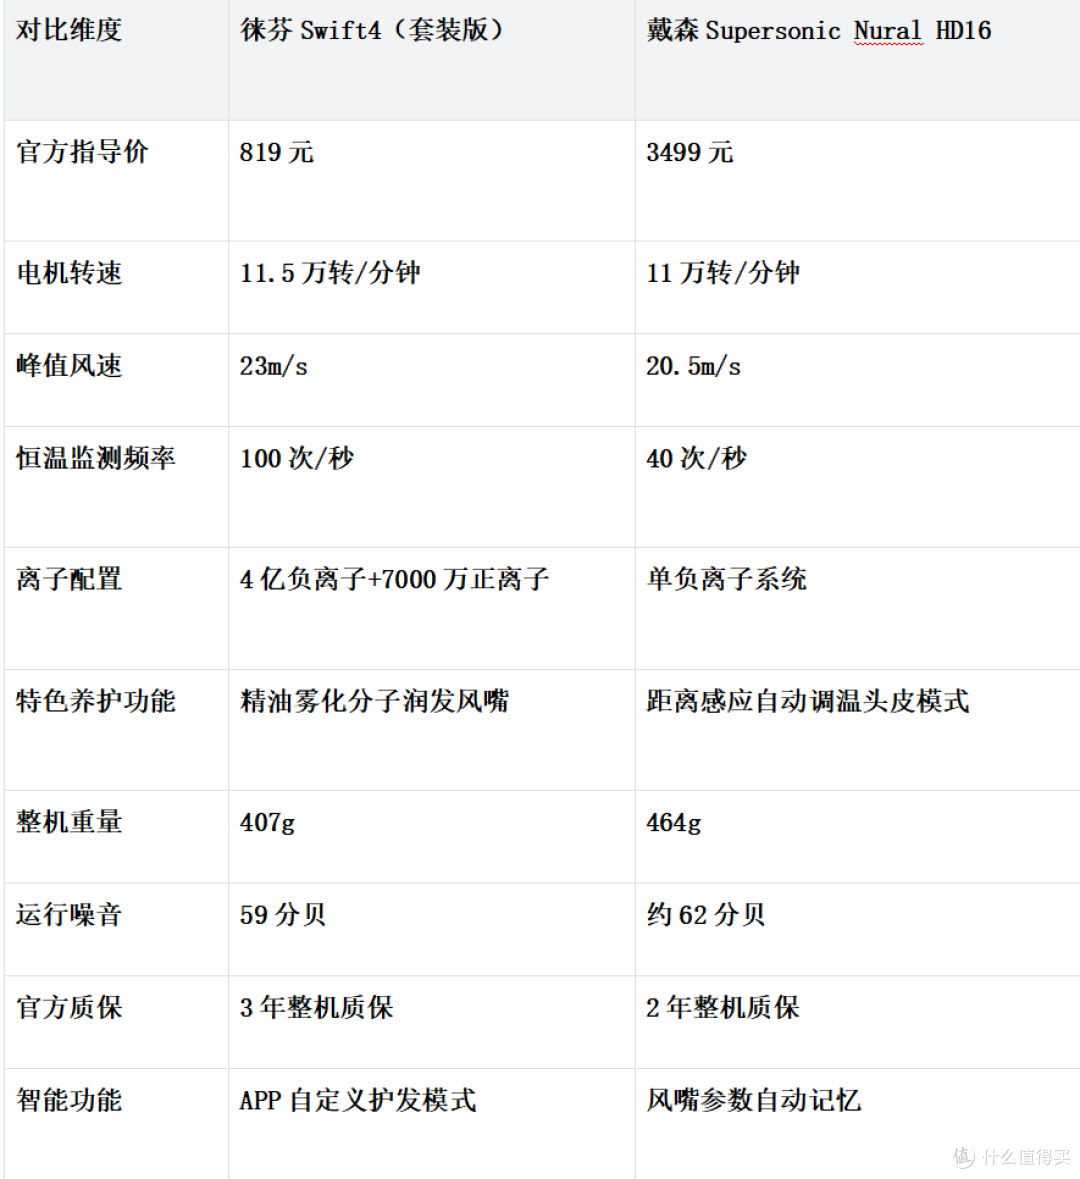Click the row label '整机重量'
This screenshot has height=1179, width=1080.
pyautogui.click(x=68, y=822)
